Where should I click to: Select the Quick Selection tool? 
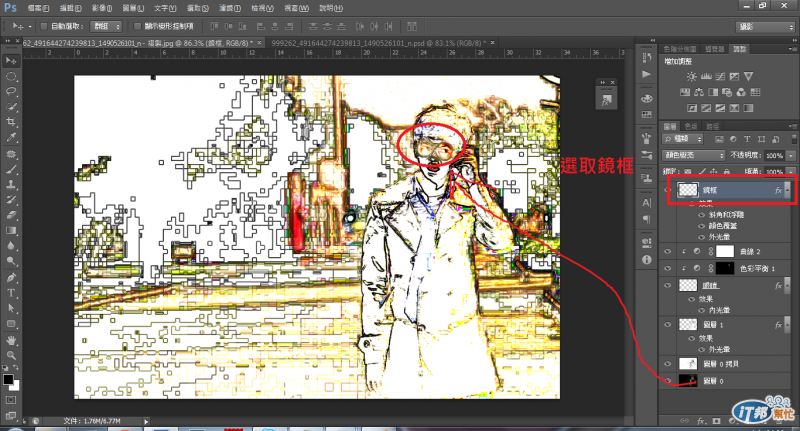coord(11,107)
